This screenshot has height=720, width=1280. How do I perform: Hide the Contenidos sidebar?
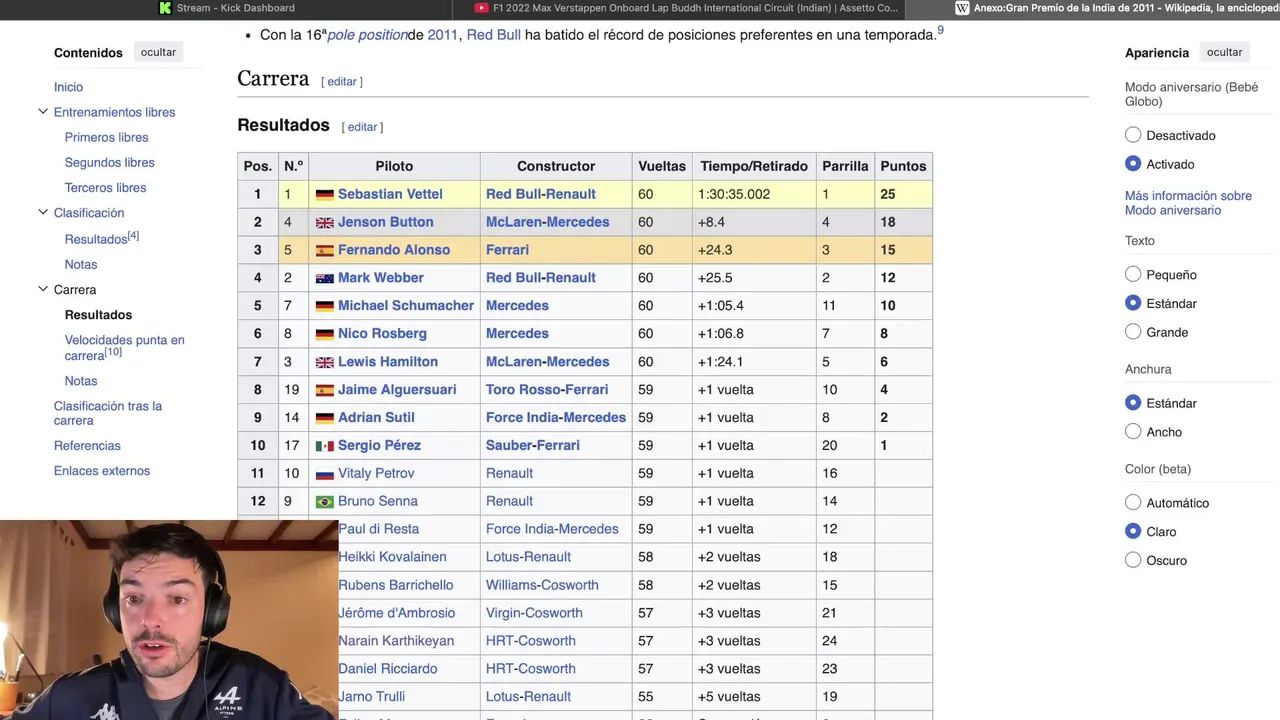tap(158, 52)
